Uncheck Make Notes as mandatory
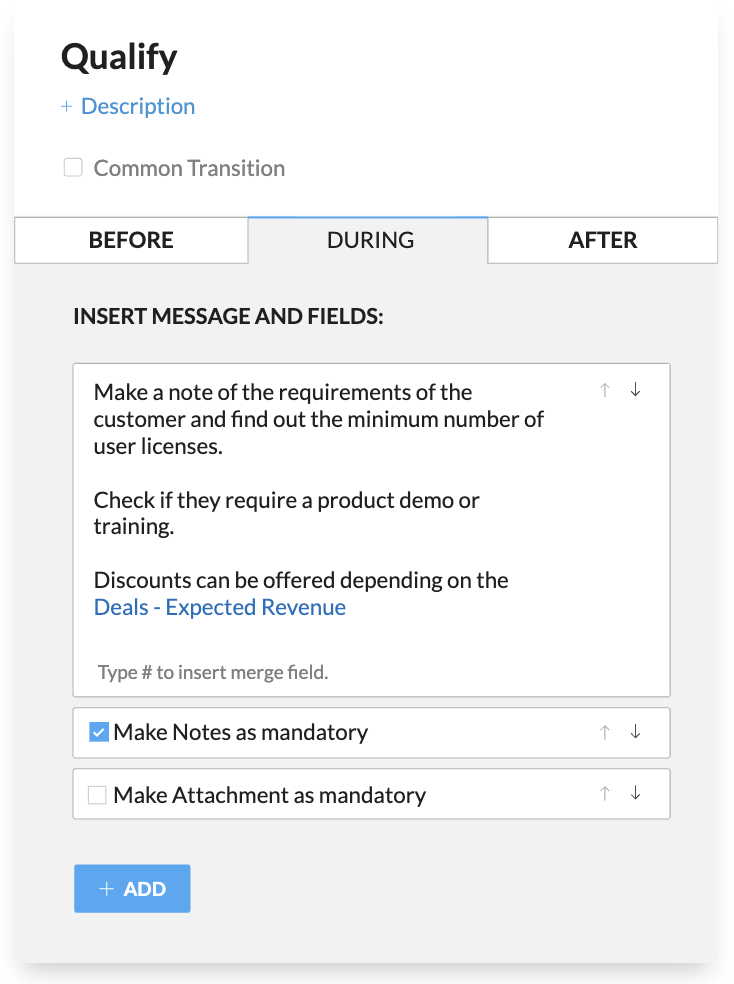This screenshot has height=984, width=734. click(x=98, y=733)
